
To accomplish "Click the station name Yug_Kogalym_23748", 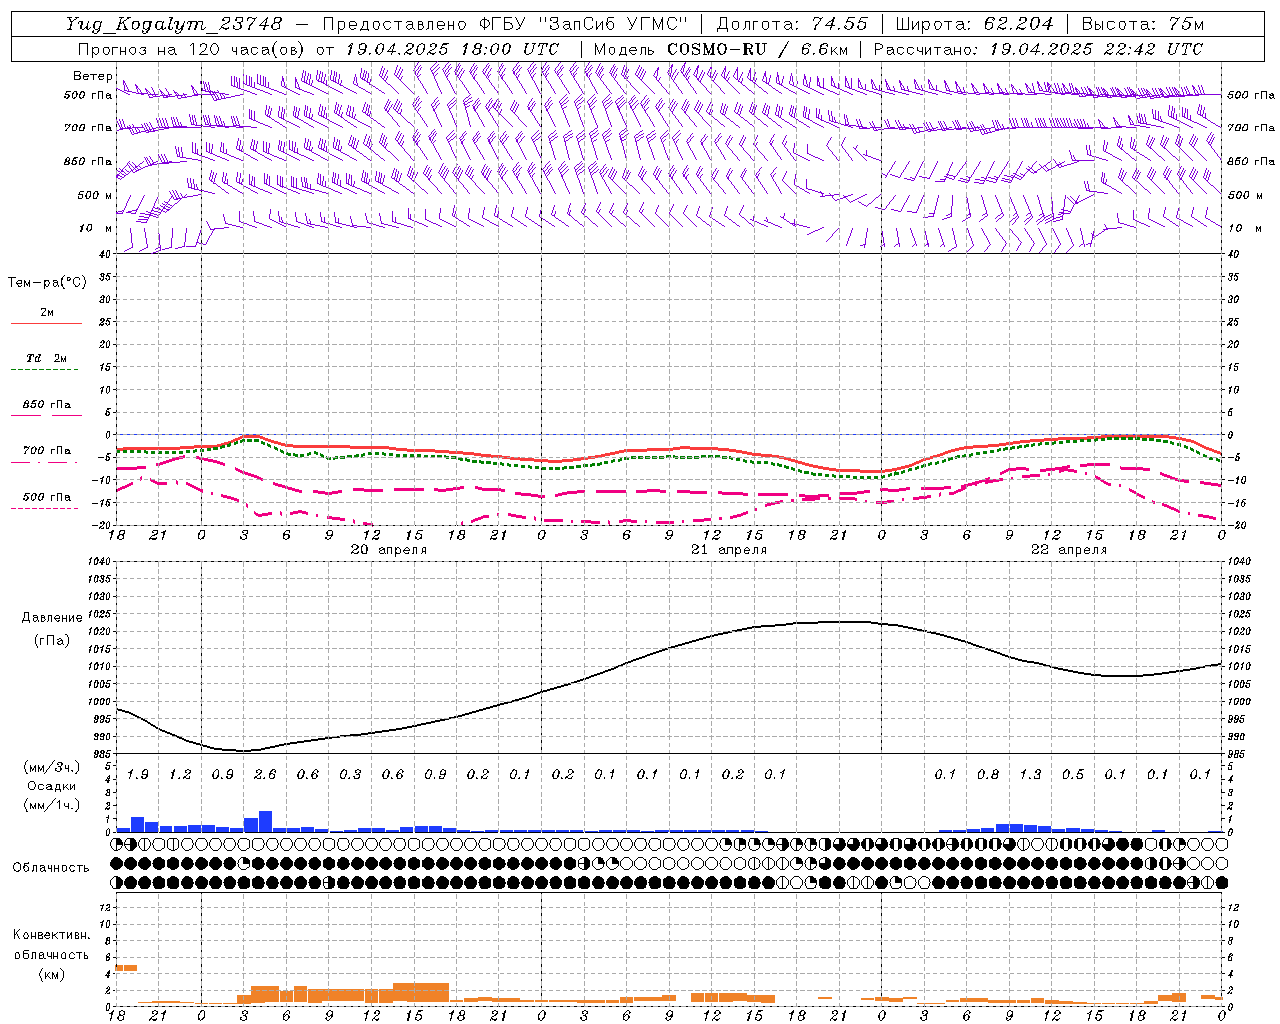I will tap(174, 24).
